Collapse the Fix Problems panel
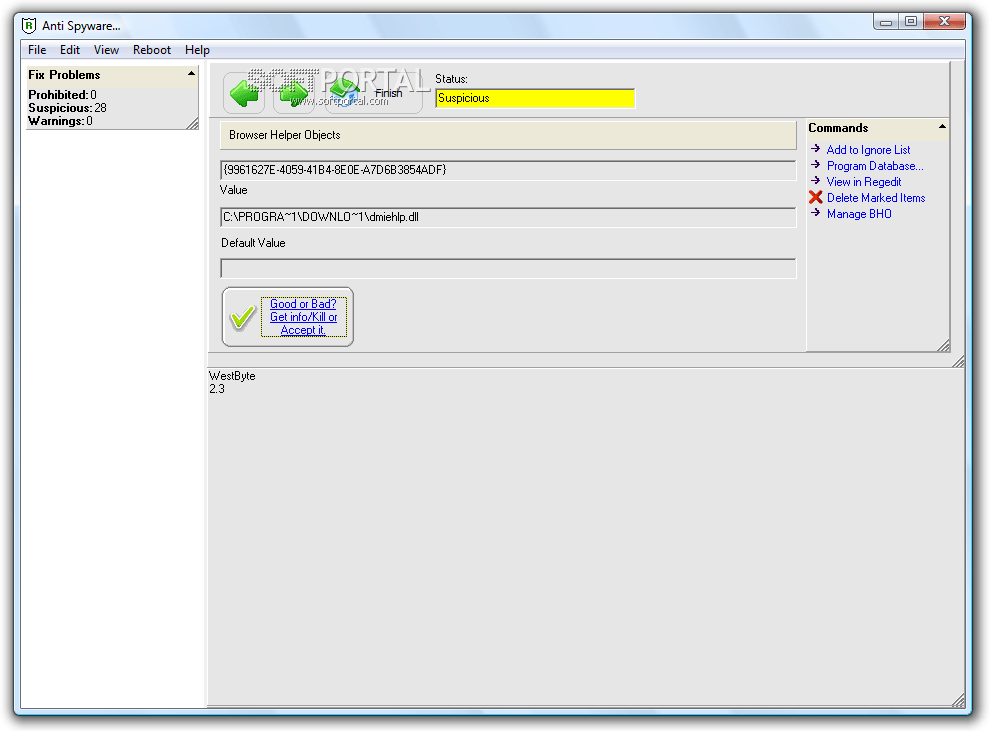Image resolution: width=990 pixels, height=731 pixels. coord(191,74)
